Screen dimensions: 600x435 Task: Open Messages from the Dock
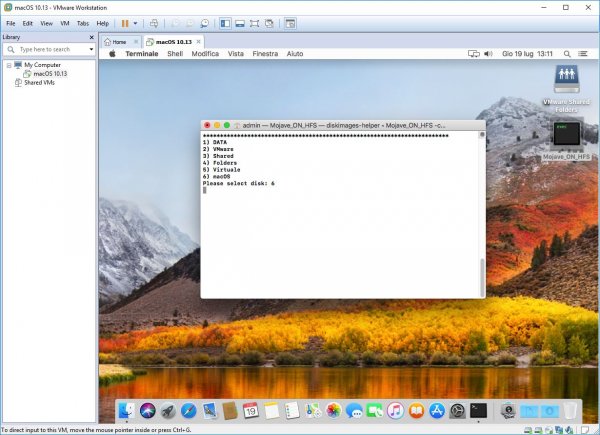[354, 411]
